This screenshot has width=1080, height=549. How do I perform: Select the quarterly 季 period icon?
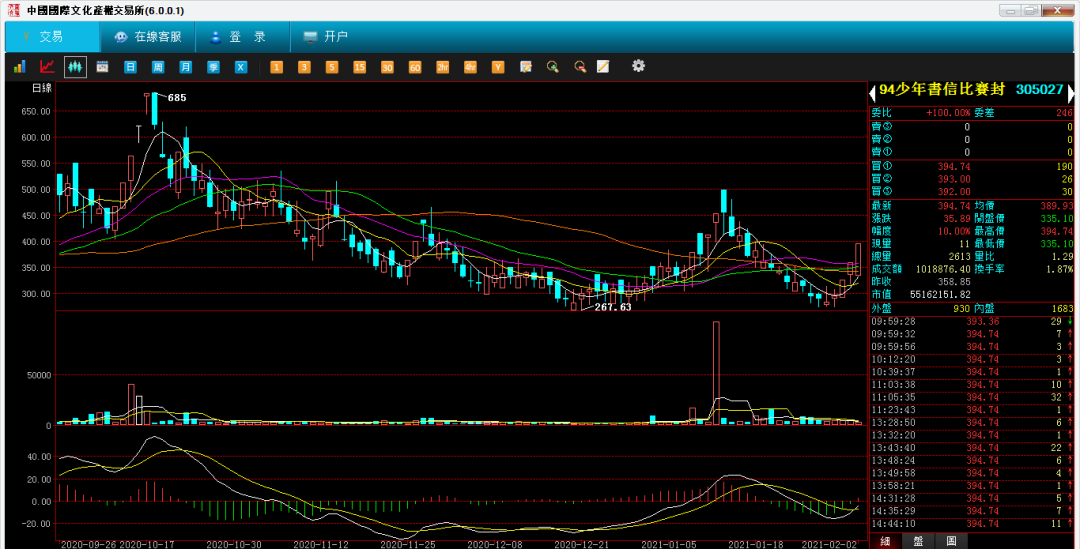[213, 67]
